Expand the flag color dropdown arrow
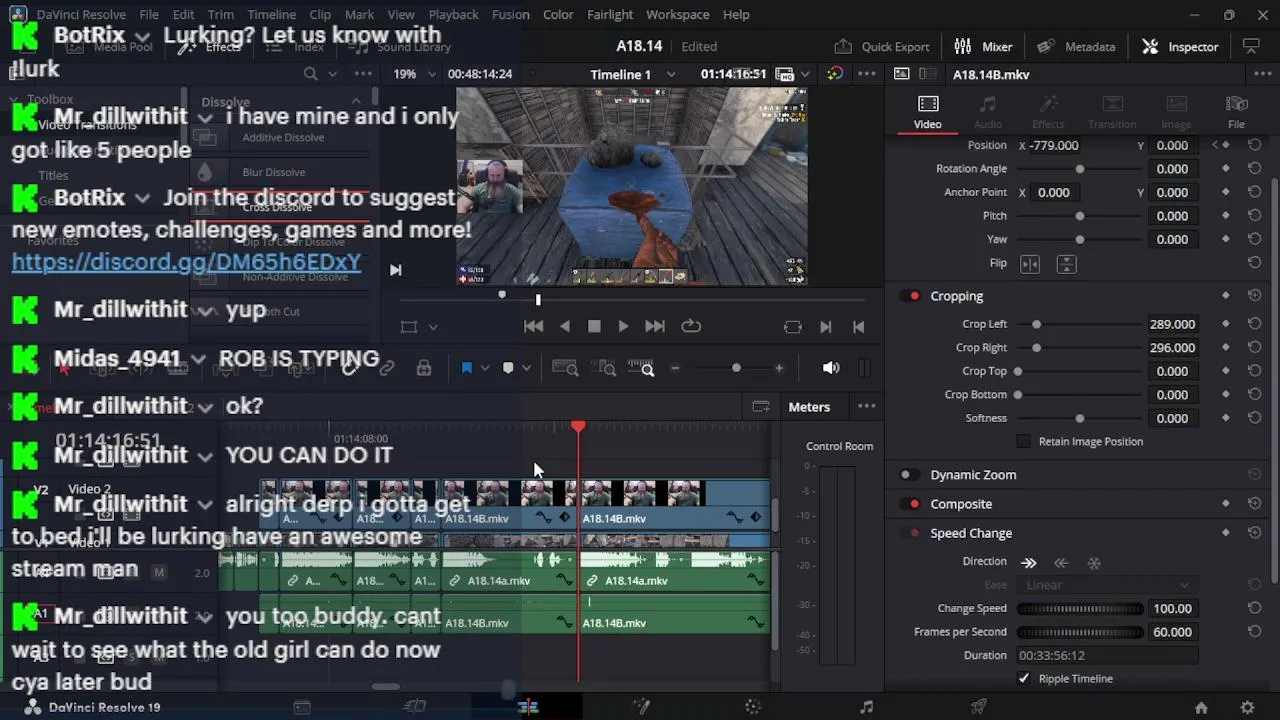Image resolution: width=1280 pixels, height=720 pixels. click(x=485, y=368)
